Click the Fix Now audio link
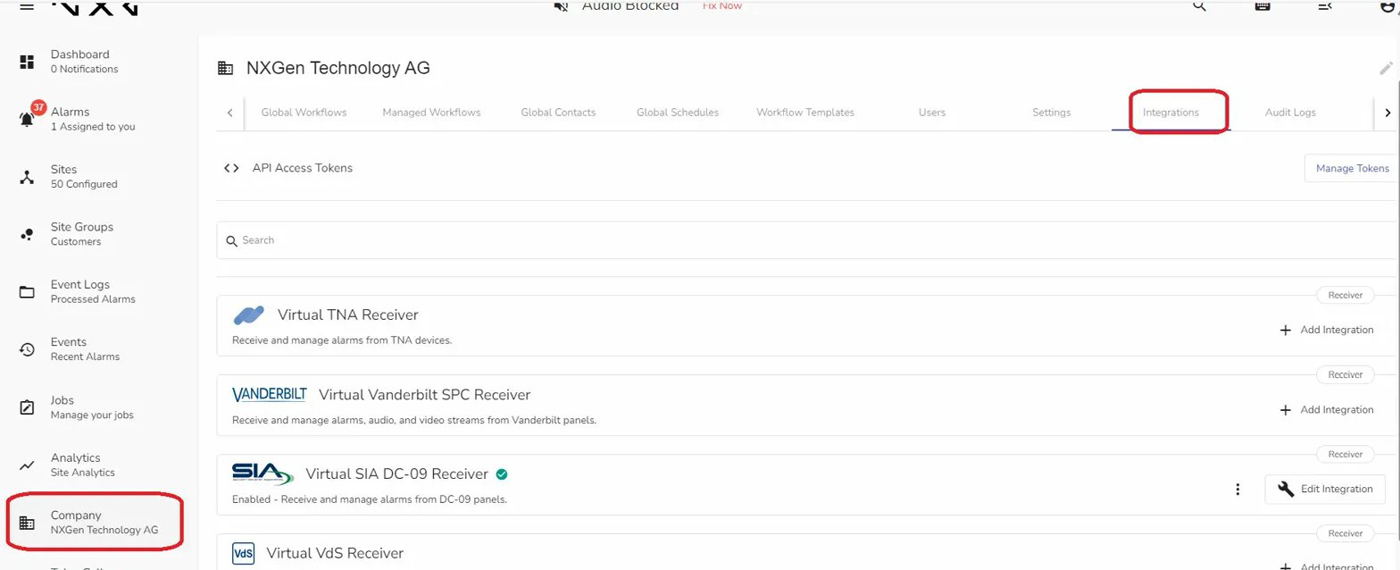Image resolution: width=1400 pixels, height=570 pixels. click(722, 6)
